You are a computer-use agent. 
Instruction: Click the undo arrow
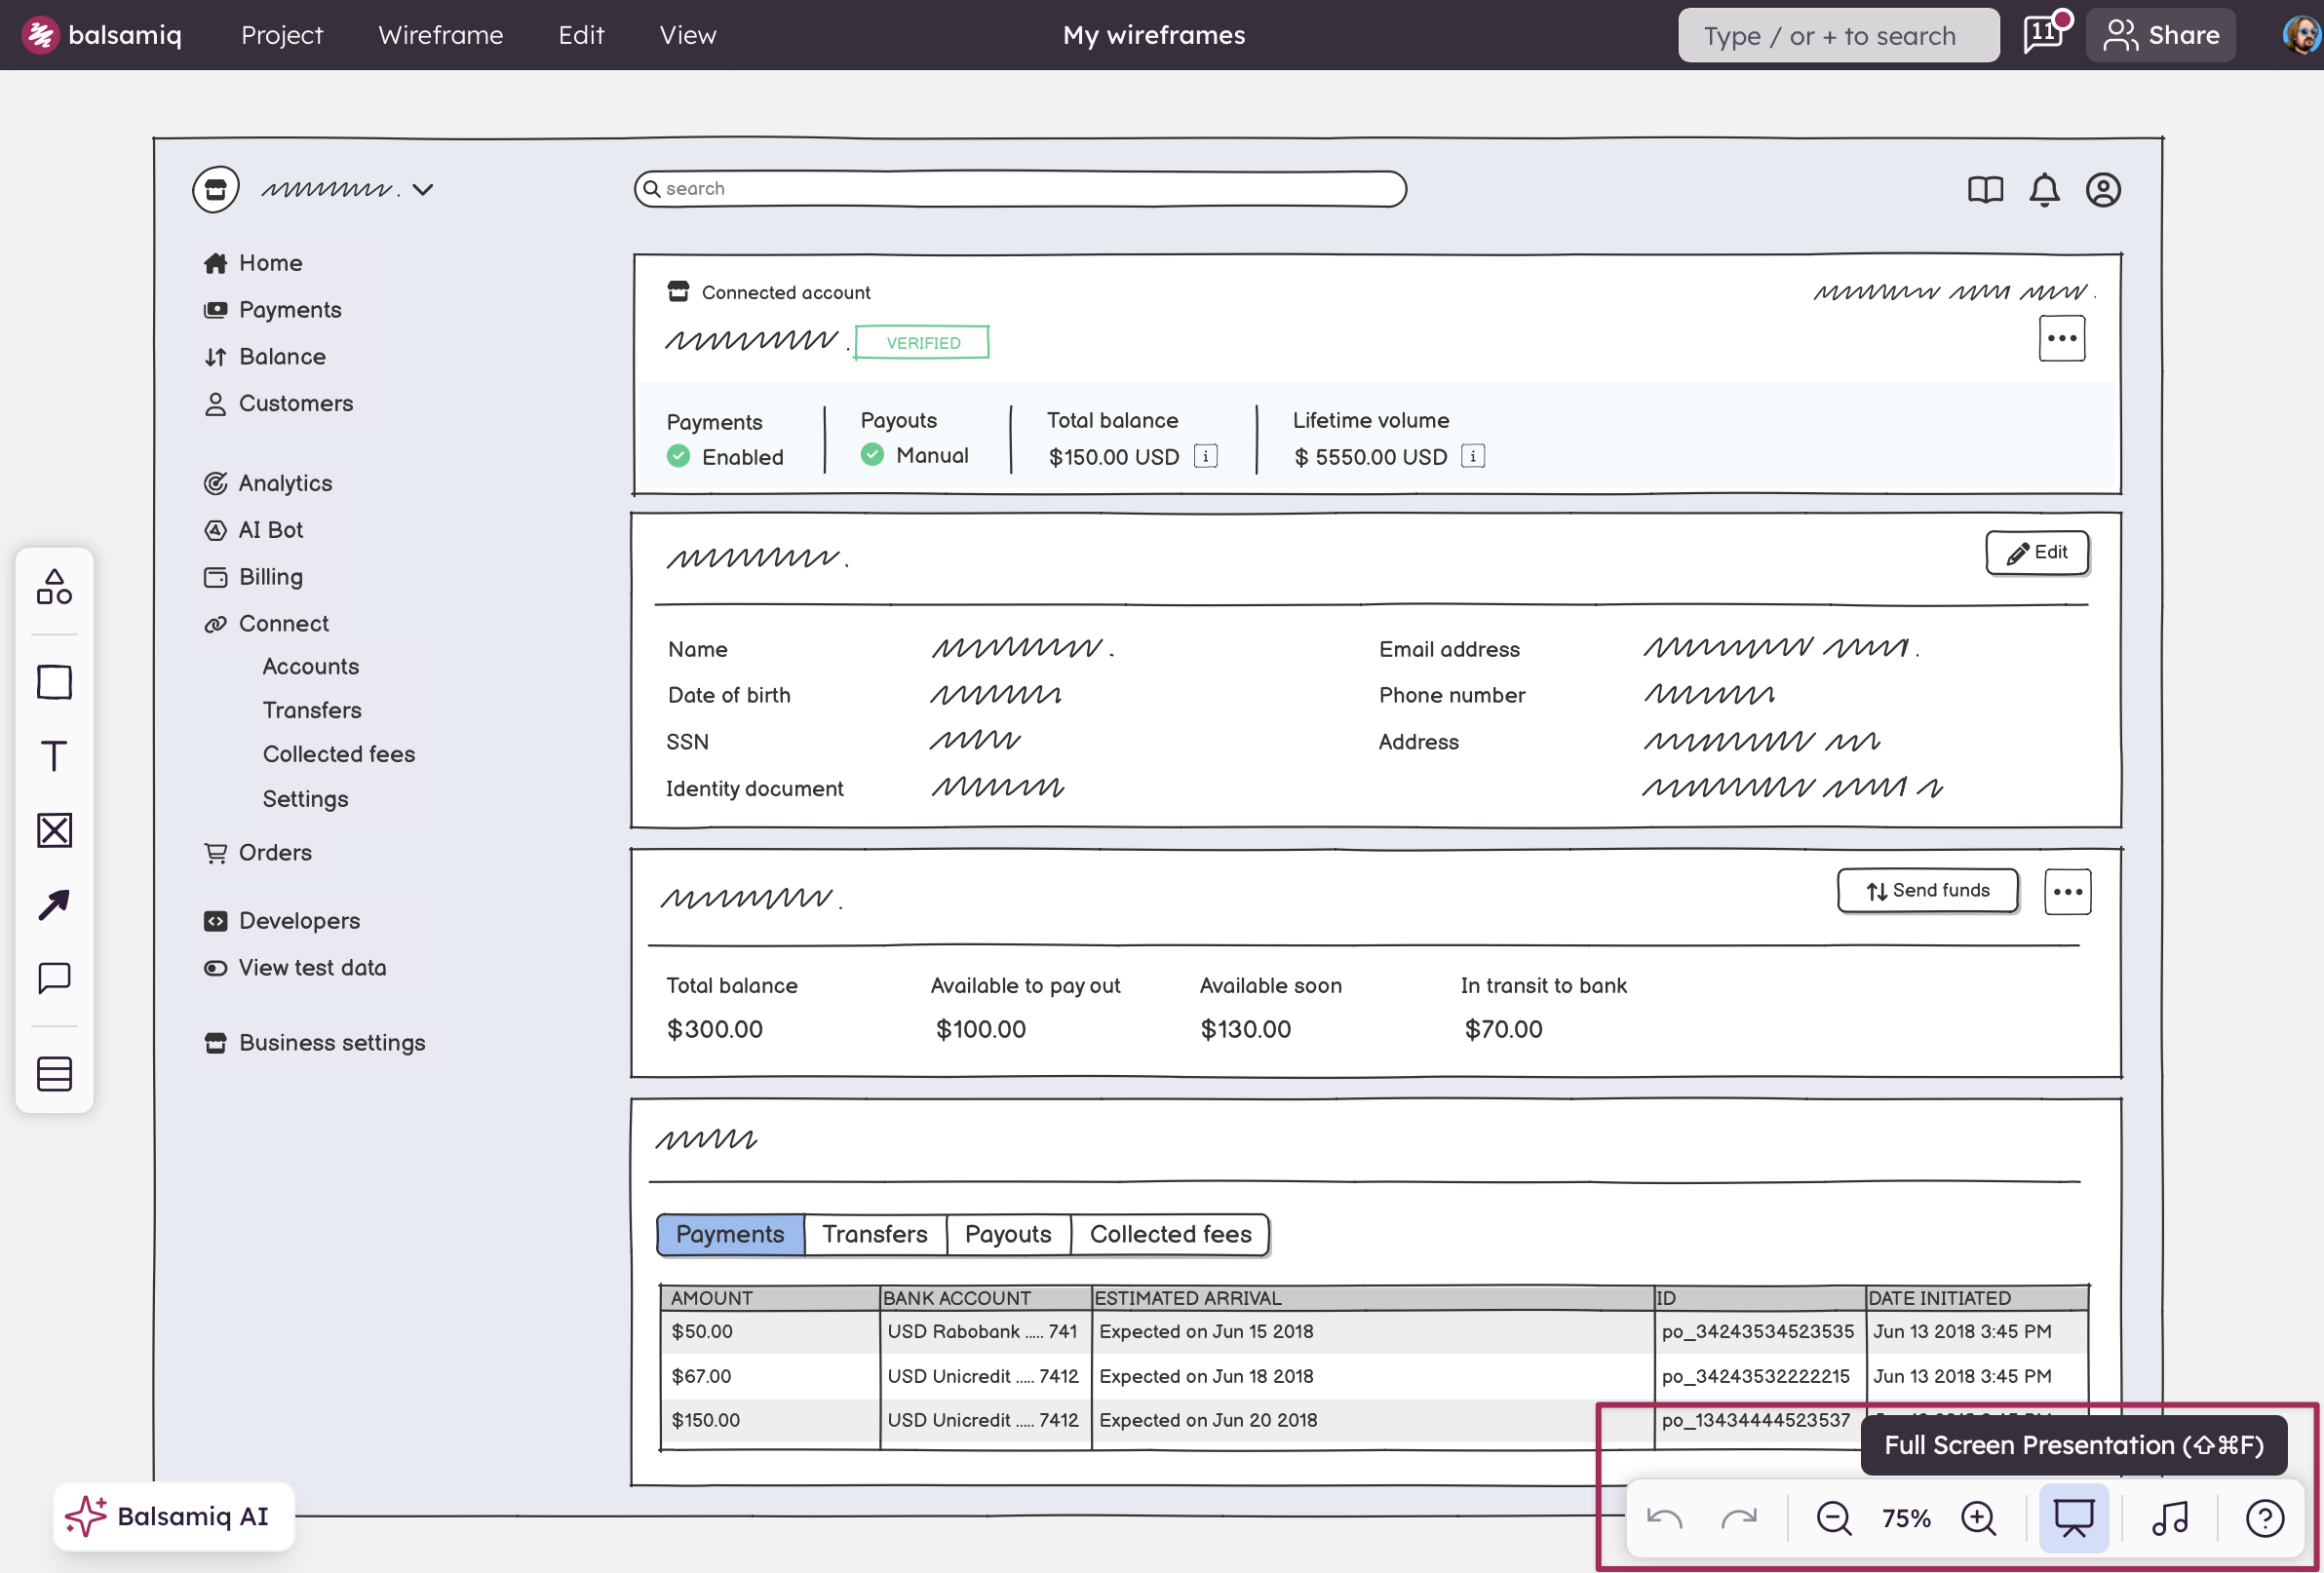(1664, 1518)
